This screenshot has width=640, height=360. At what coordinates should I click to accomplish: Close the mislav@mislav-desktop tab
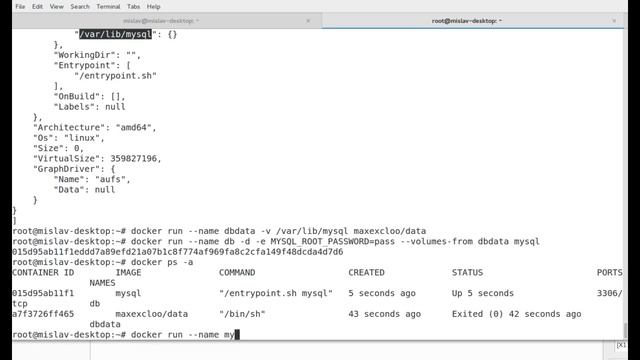(308, 21)
